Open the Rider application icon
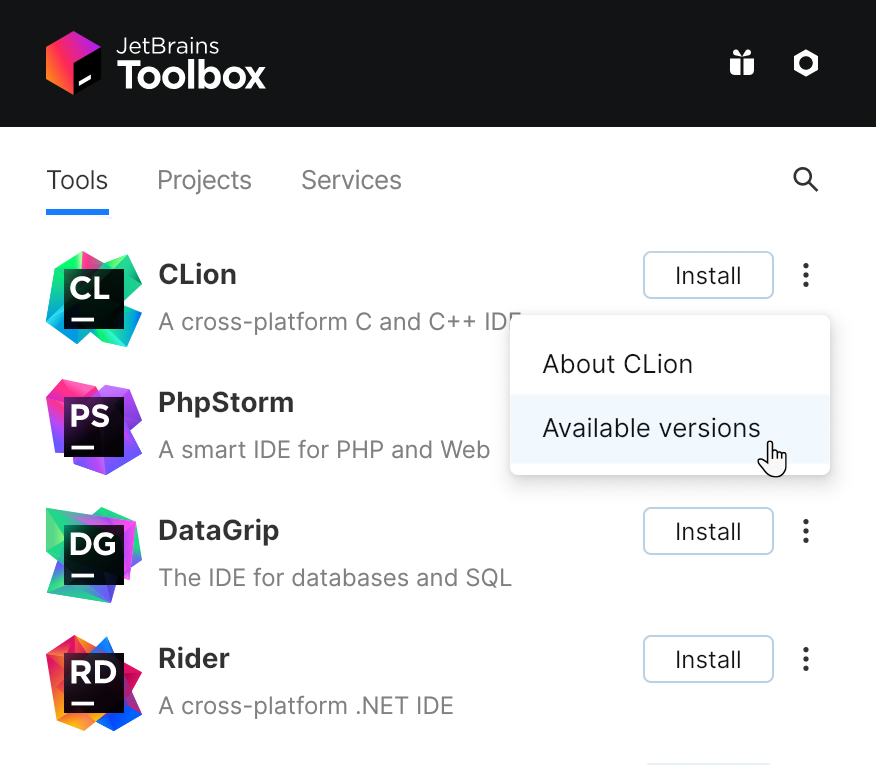The width and height of the screenshot is (876, 765). coord(93,681)
